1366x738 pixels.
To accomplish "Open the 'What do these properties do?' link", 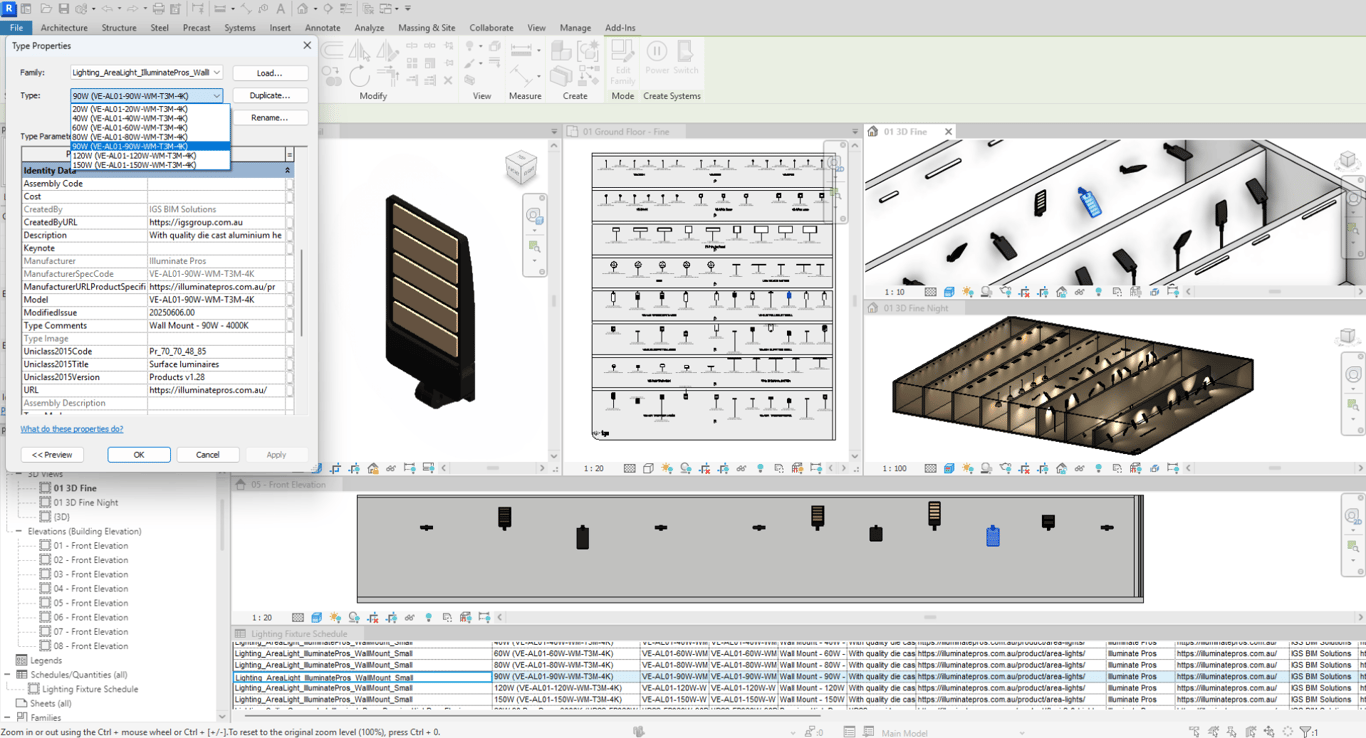I will 72,429.
